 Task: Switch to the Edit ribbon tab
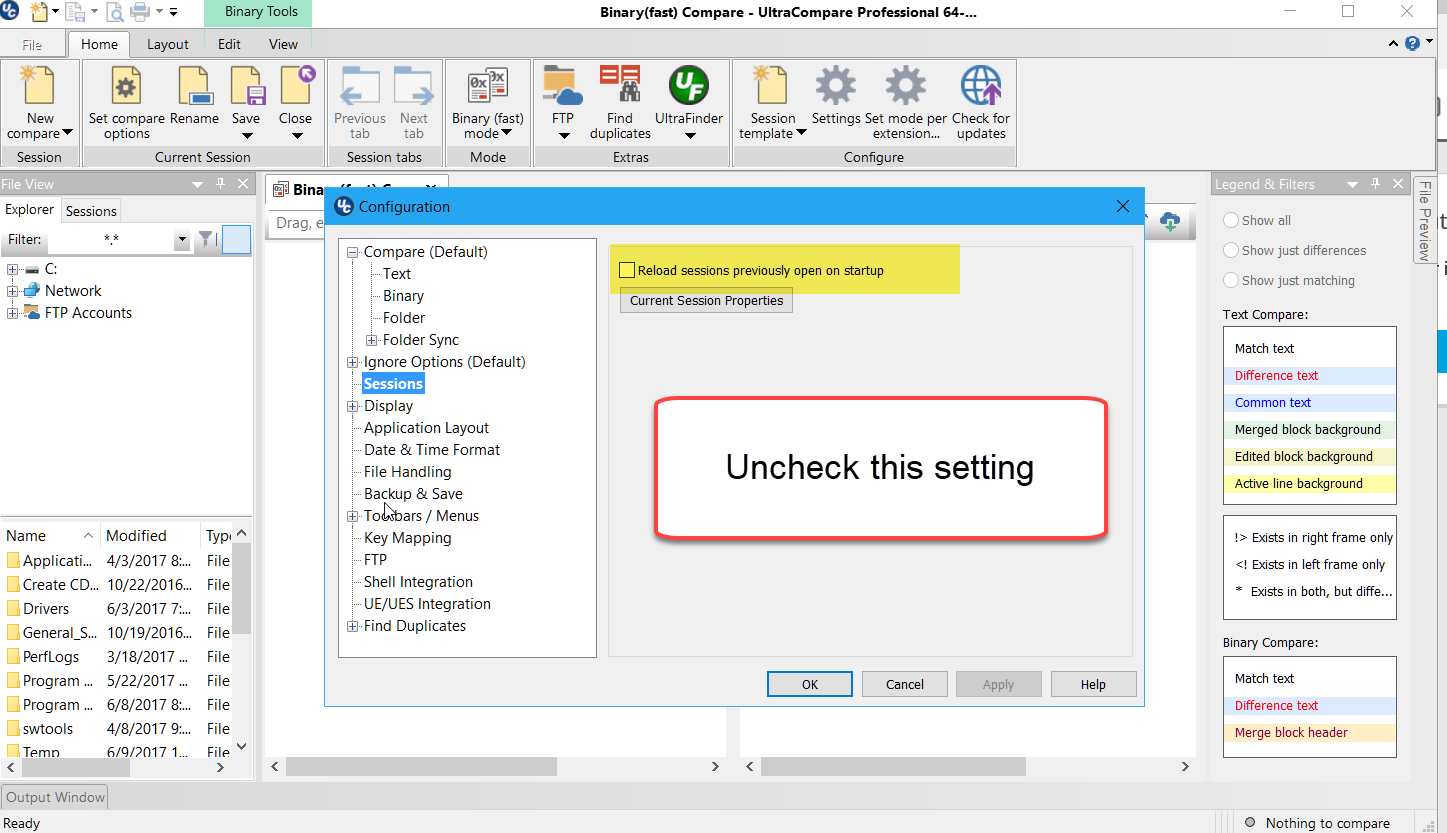coord(229,44)
